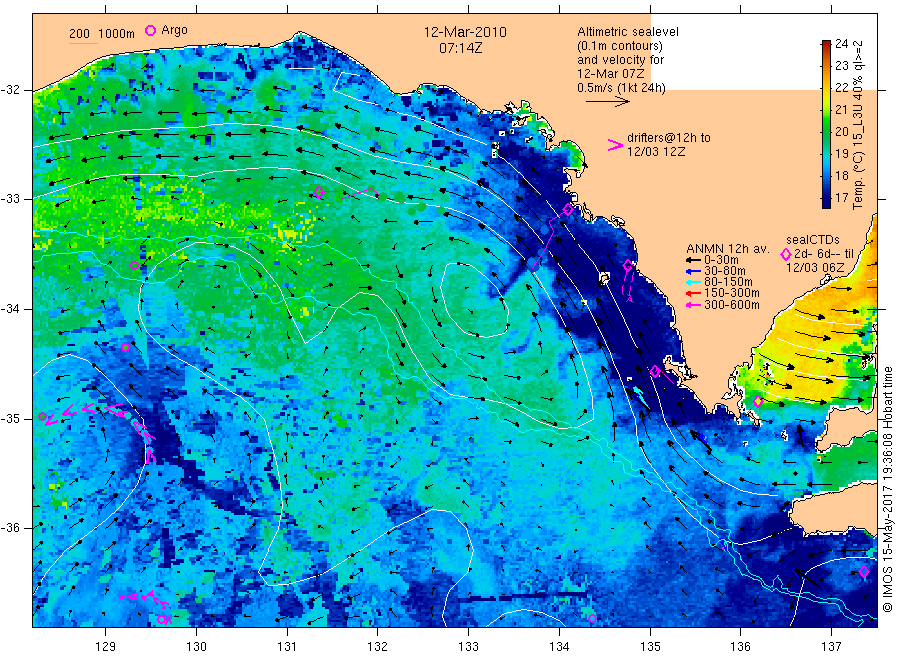Pick dark red 24°C end of color bar

pos(826,44)
